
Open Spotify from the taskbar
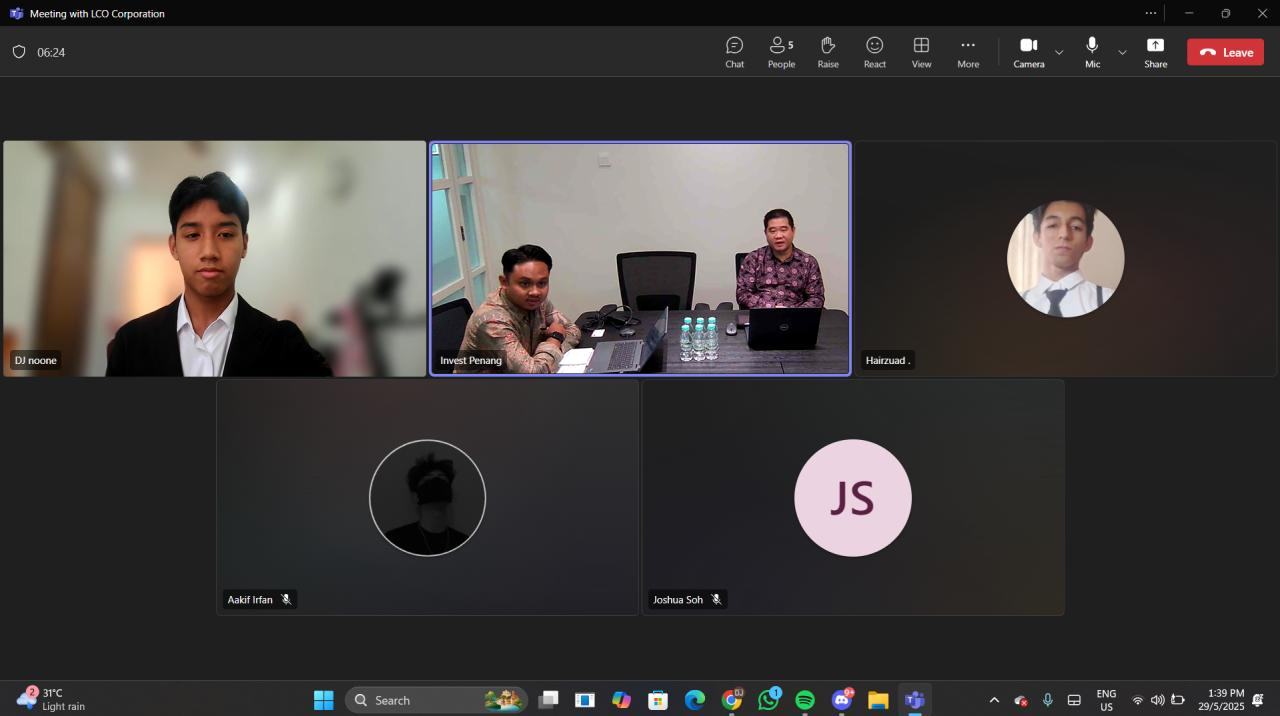805,700
